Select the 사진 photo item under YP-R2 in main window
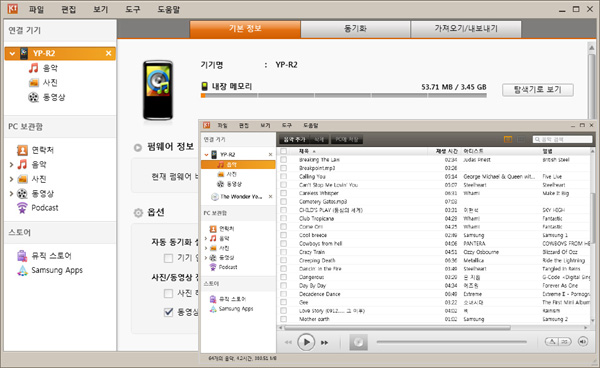Viewport: 600px width, 368px height. coord(43,83)
